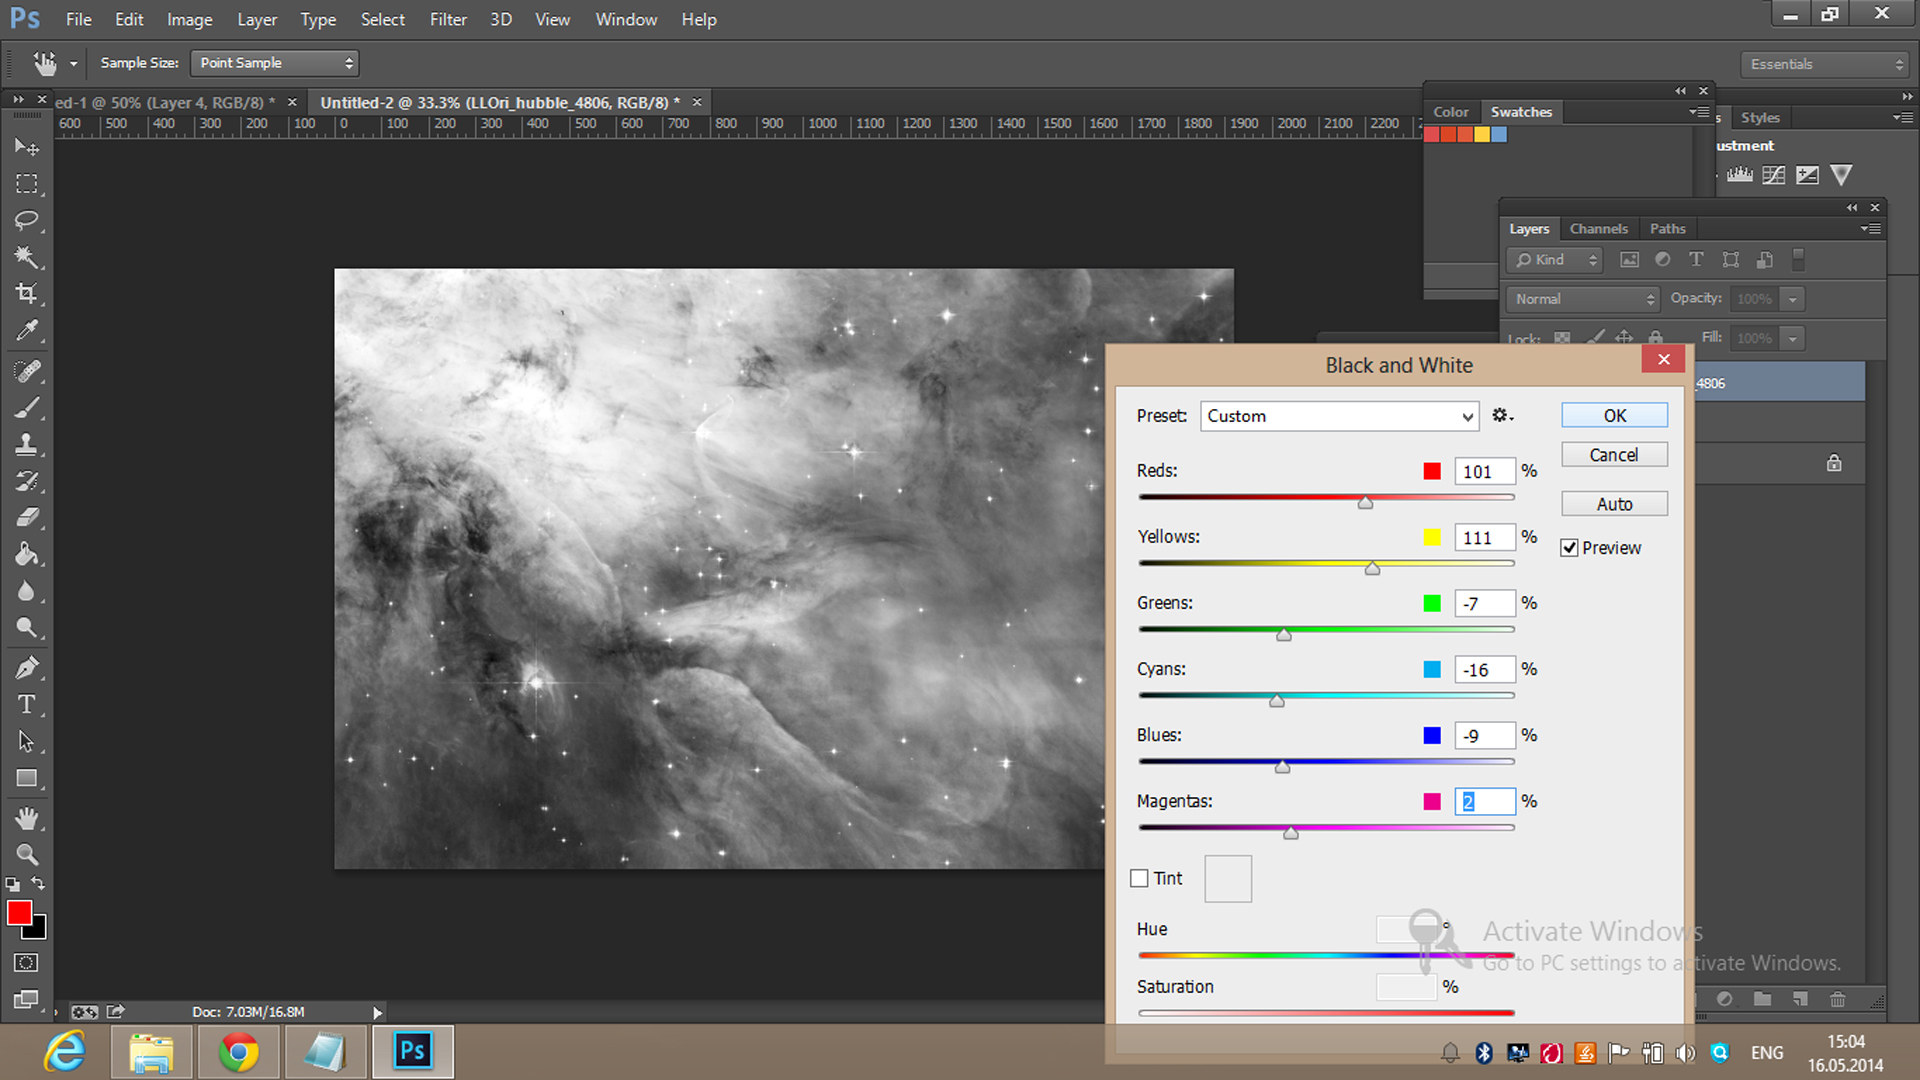Switch to the Color panel tab
Image resolution: width=1920 pixels, height=1080 pixels.
(1451, 112)
